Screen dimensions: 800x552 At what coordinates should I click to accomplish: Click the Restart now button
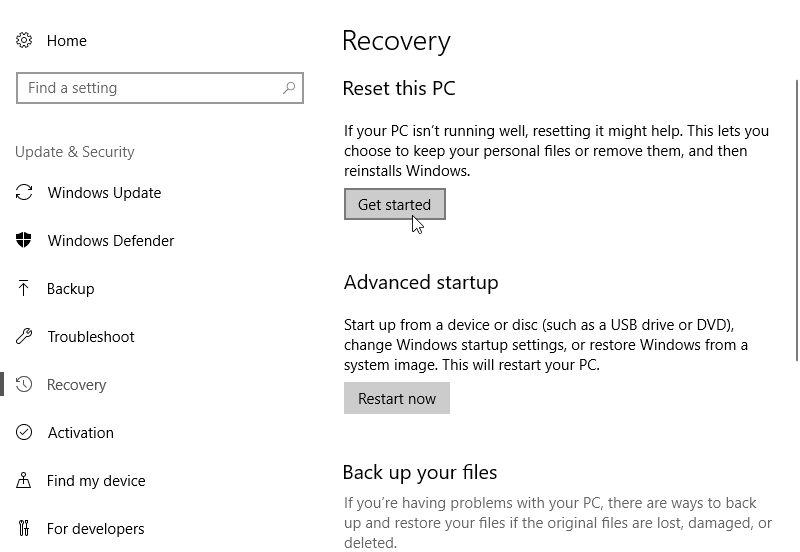(x=397, y=398)
